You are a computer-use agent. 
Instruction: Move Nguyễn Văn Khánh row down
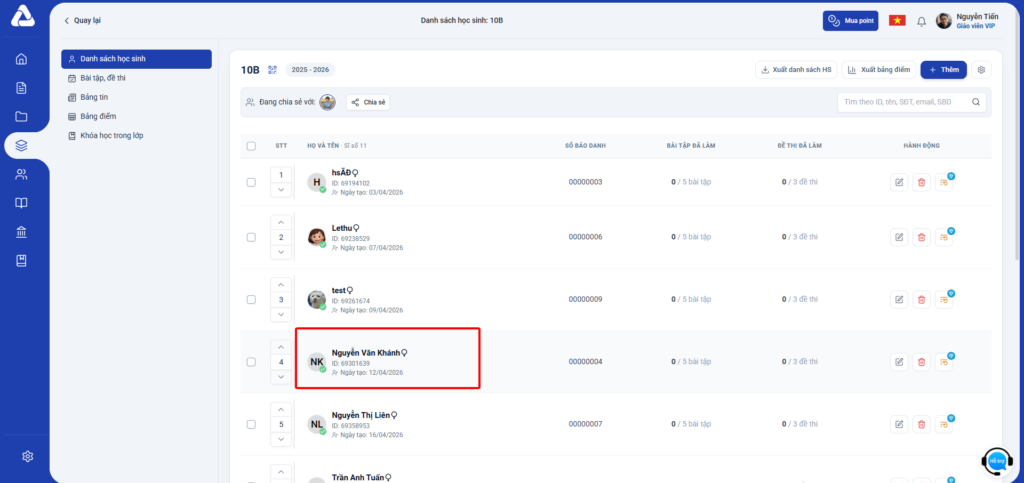[x=281, y=377]
